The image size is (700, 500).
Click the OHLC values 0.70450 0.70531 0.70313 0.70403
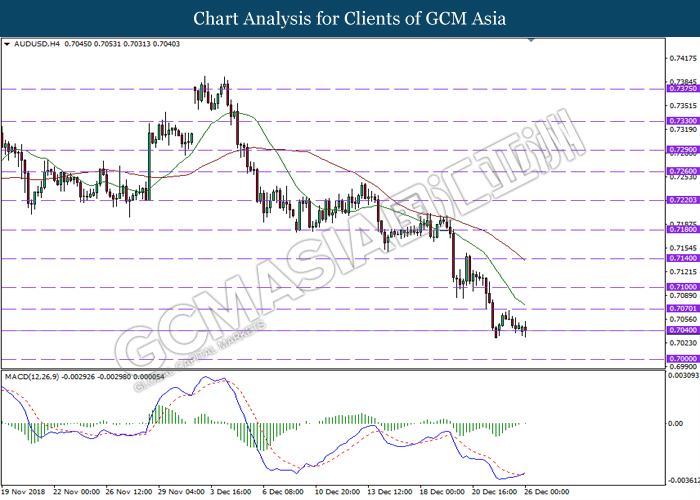122,44
